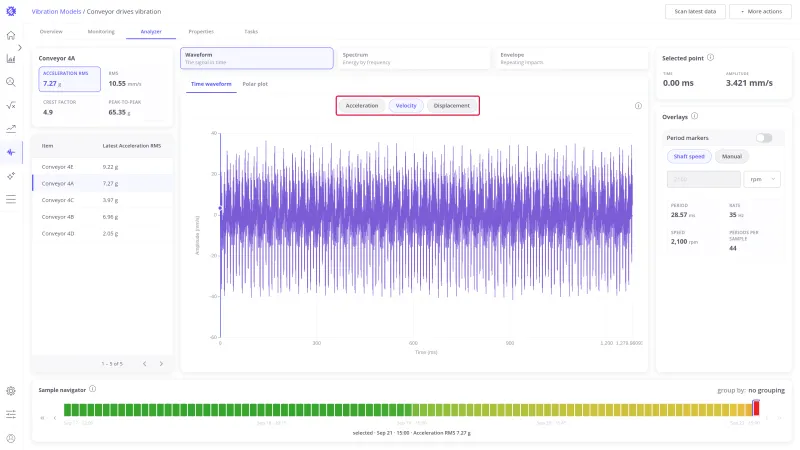Click the shaft speed rpm input field

tap(704, 179)
